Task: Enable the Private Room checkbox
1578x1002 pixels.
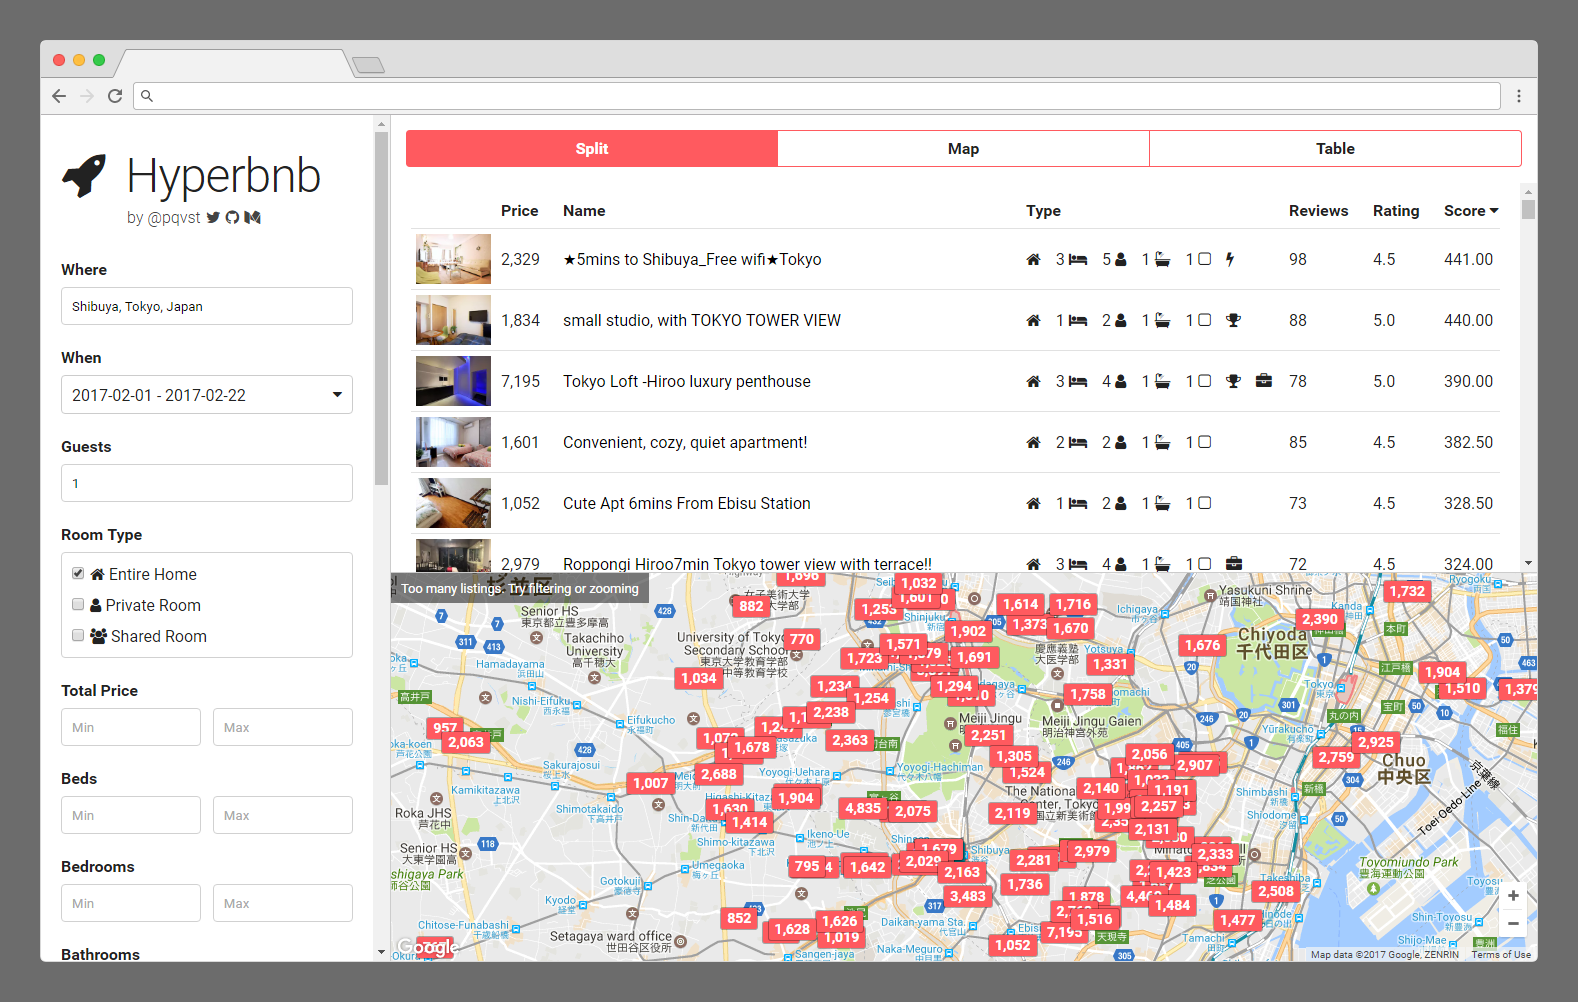Action: click(x=78, y=604)
